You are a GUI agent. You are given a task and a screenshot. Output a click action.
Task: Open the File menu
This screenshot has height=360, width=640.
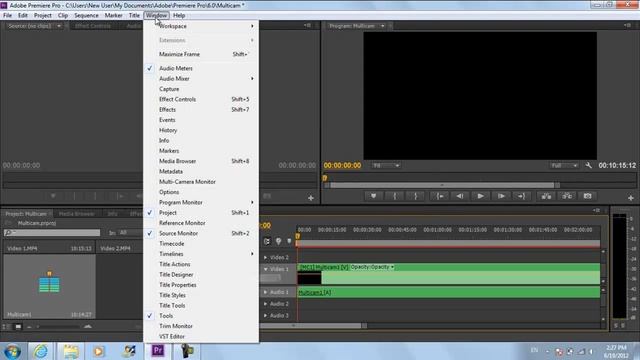[7, 16]
